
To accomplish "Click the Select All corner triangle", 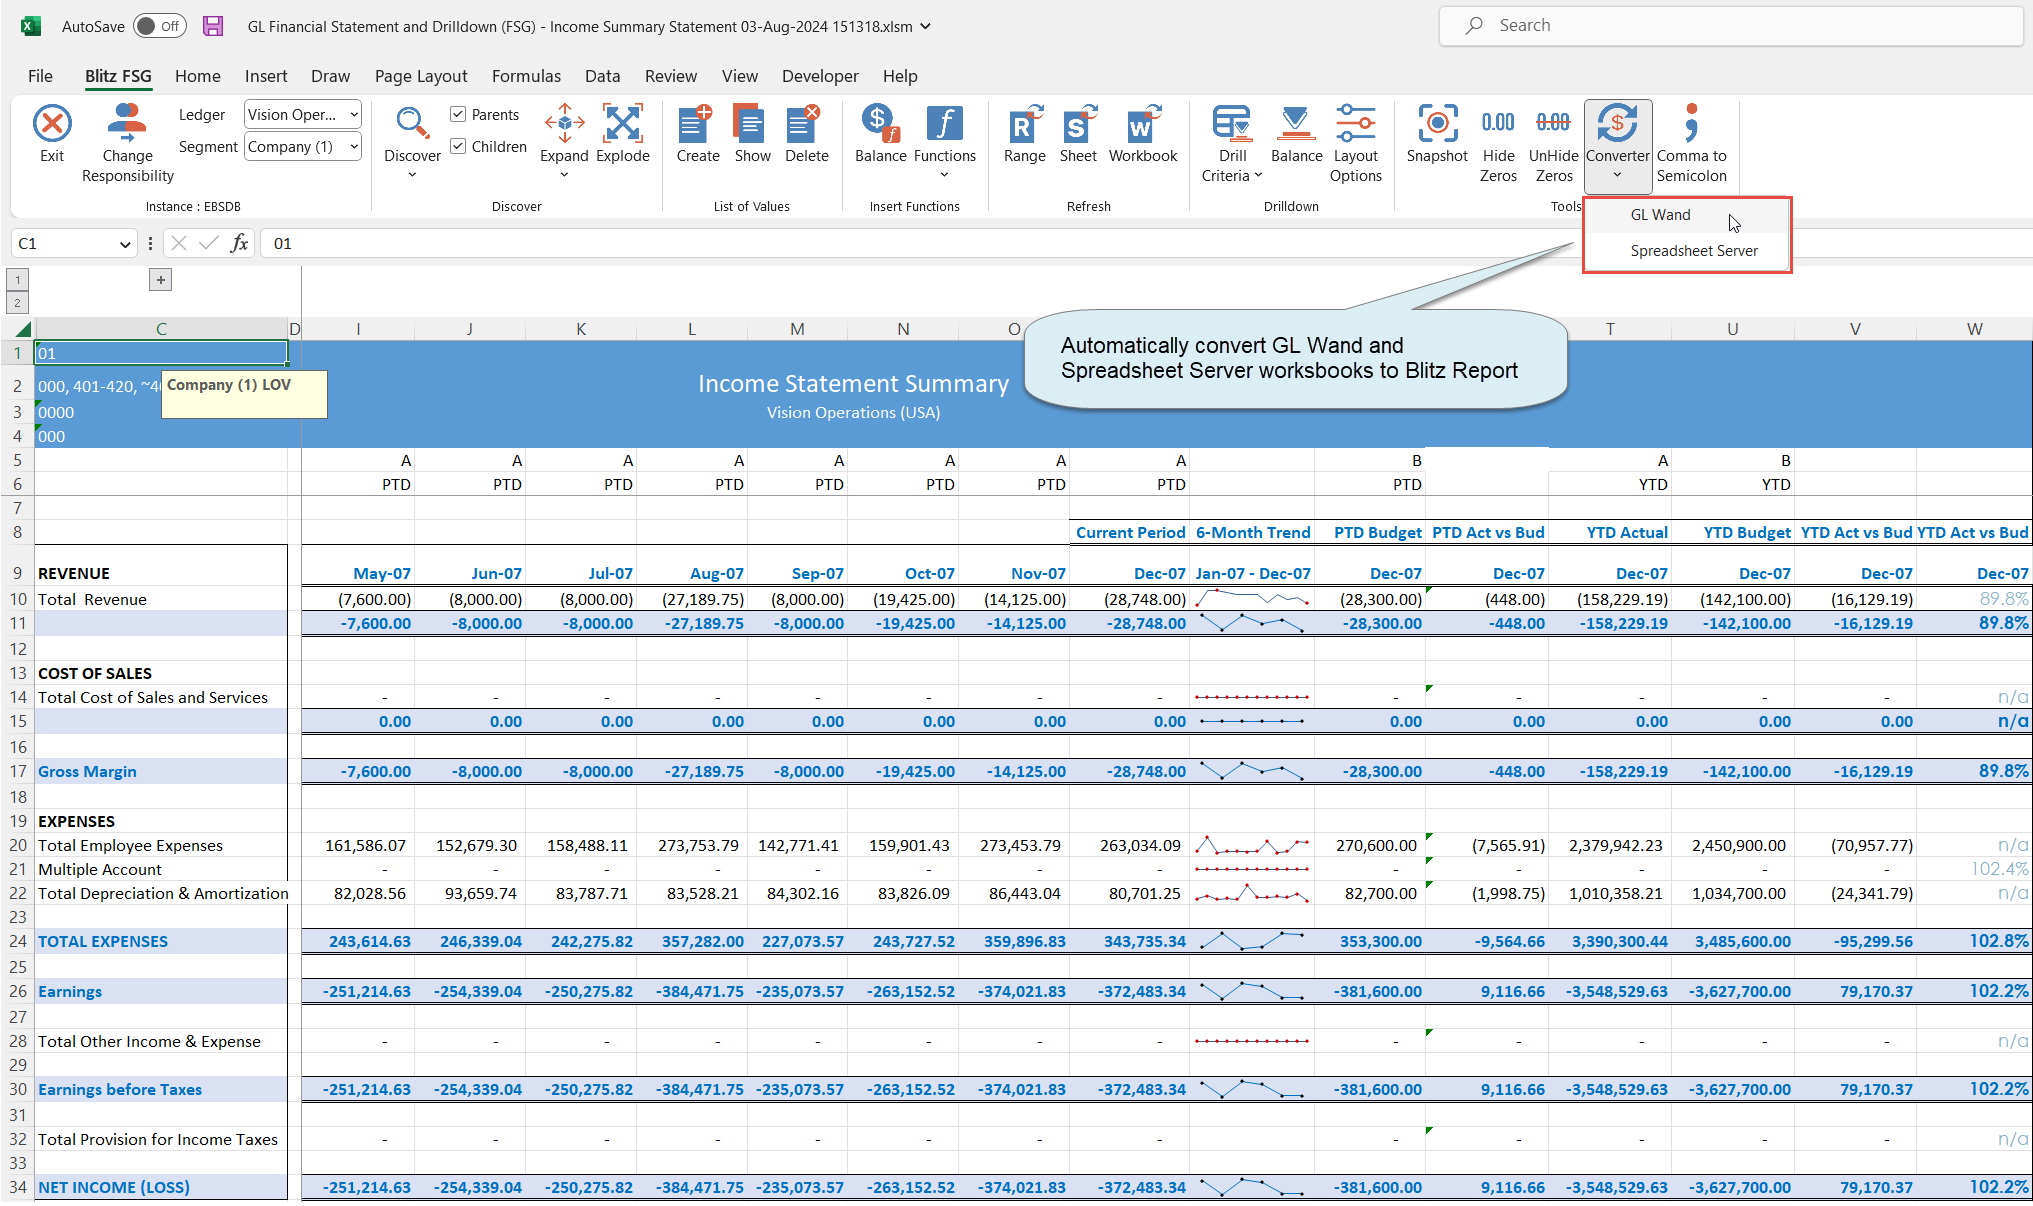I will [x=21, y=329].
